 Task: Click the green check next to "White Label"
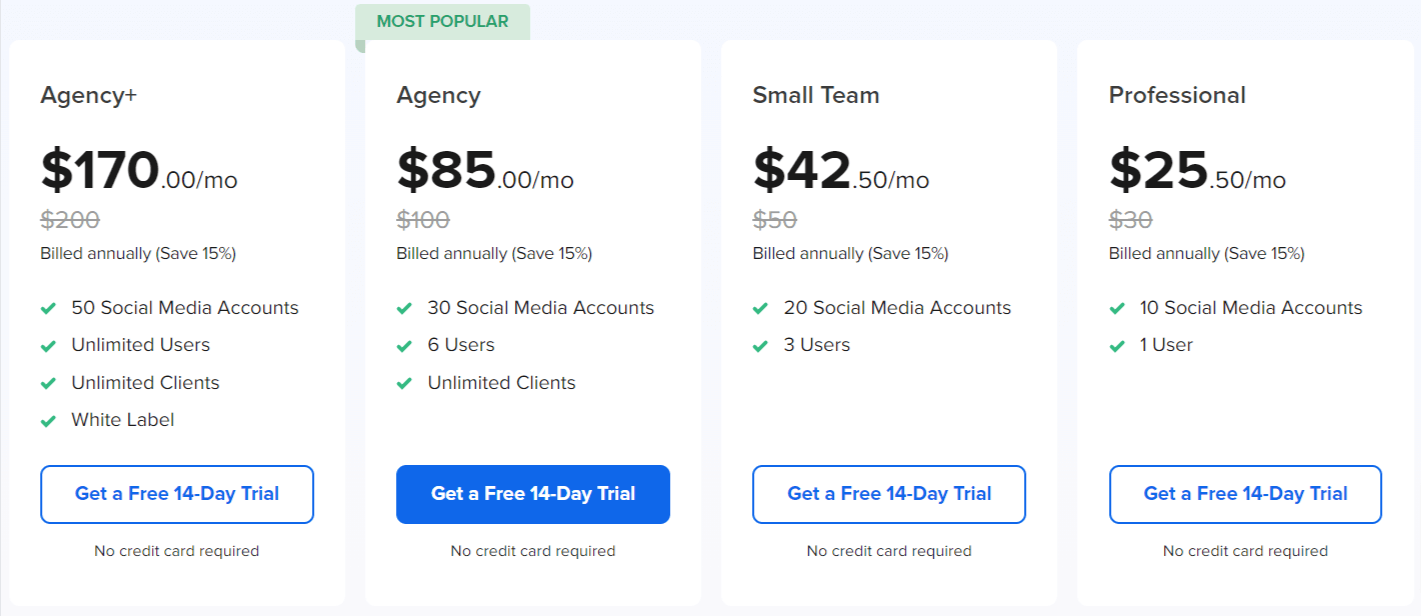pyautogui.click(x=47, y=420)
